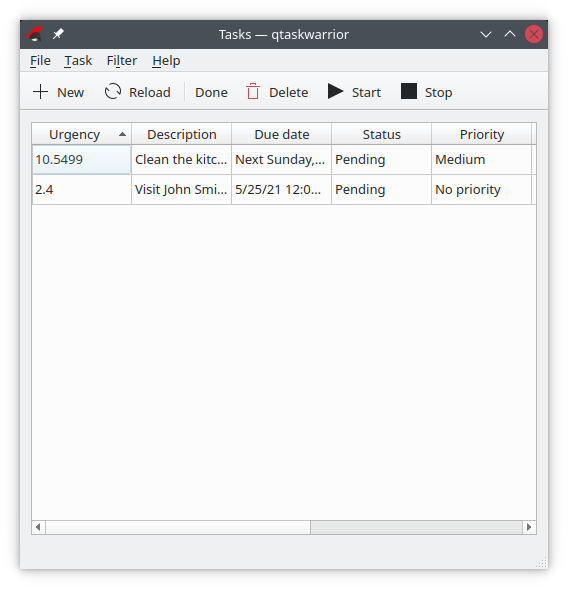The image size is (568, 589).
Task: Close the qtaskwarrior window
Action: pos(533,34)
